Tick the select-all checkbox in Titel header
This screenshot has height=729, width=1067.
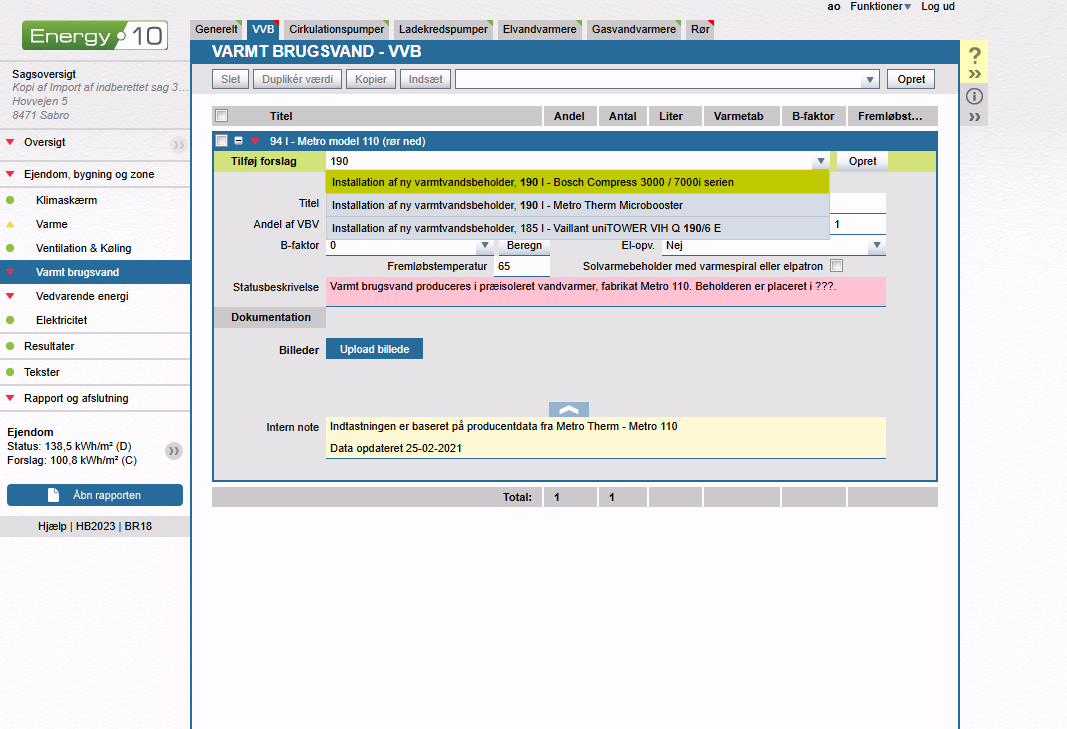(x=222, y=116)
